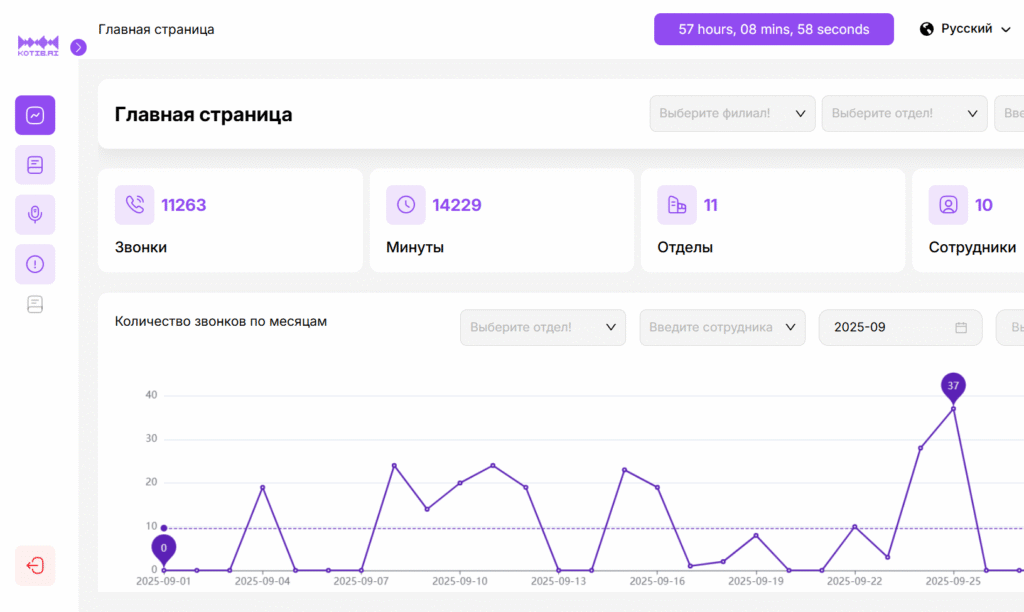Image resolution: width=1024 pixels, height=612 pixels.
Task: Click the Отделы stat card
Action: tap(772, 220)
